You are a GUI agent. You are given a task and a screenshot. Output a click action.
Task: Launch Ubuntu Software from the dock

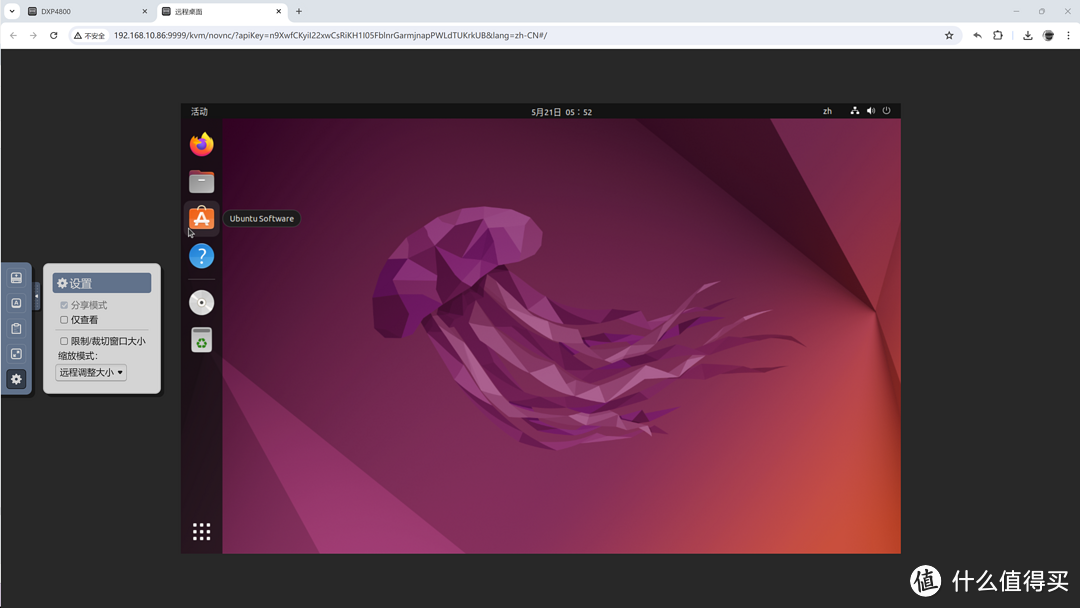click(x=202, y=219)
